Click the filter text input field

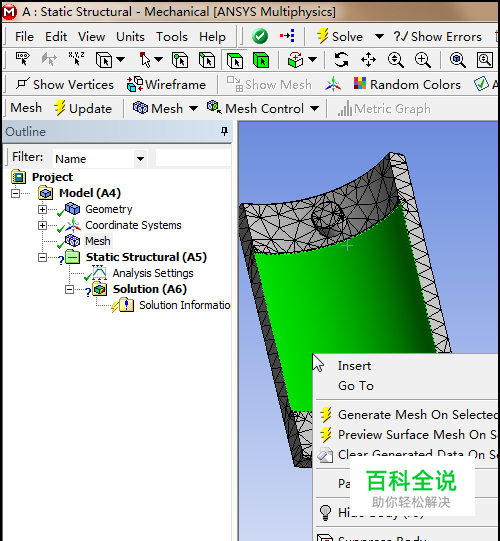pos(193,158)
